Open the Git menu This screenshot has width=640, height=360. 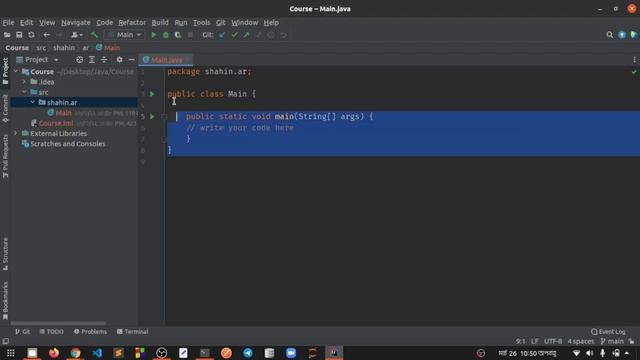221,22
